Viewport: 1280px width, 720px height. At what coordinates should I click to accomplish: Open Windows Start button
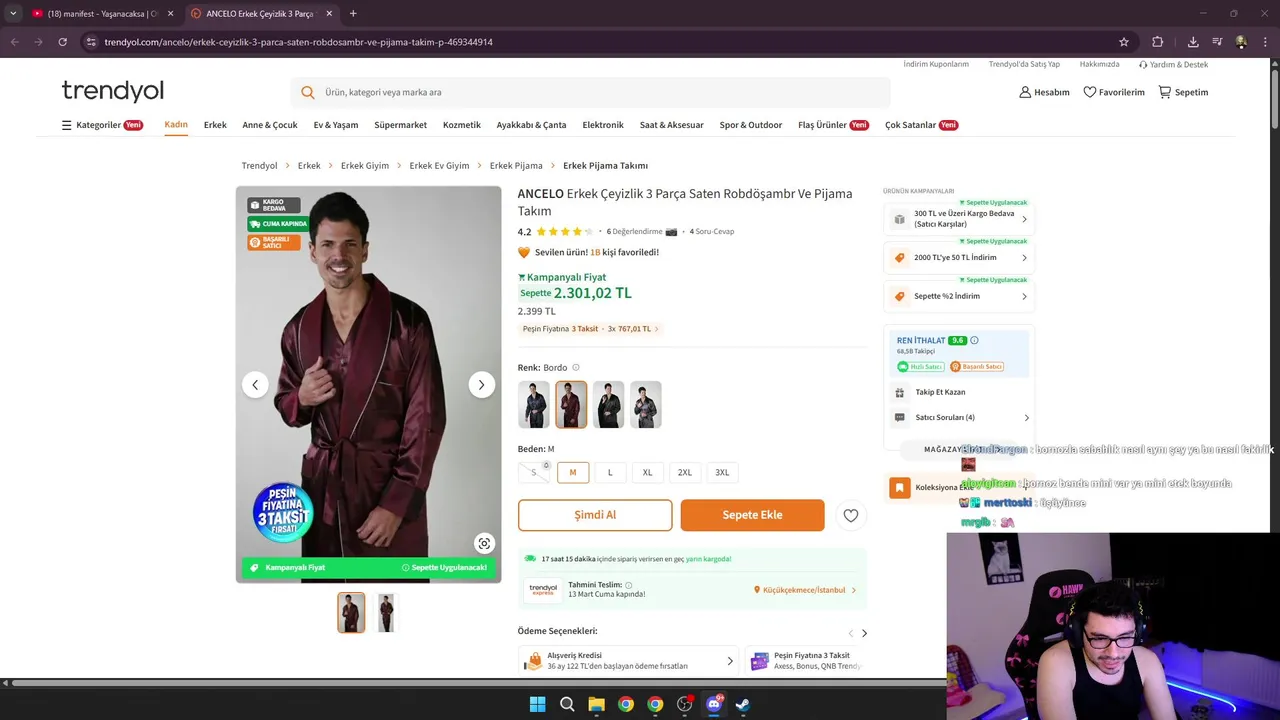pos(537,704)
